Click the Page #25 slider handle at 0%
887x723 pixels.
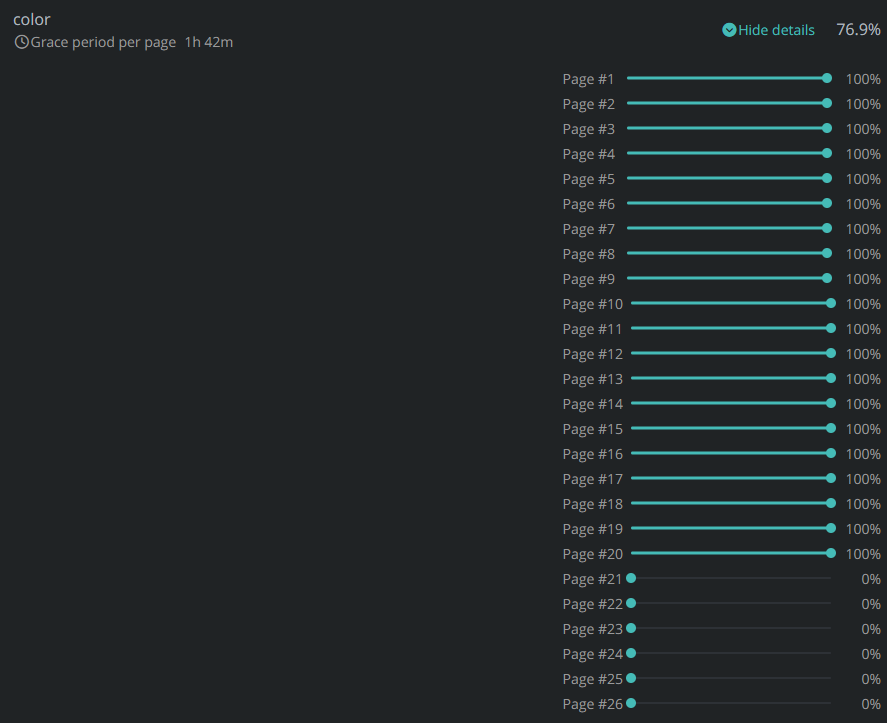tap(631, 678)
